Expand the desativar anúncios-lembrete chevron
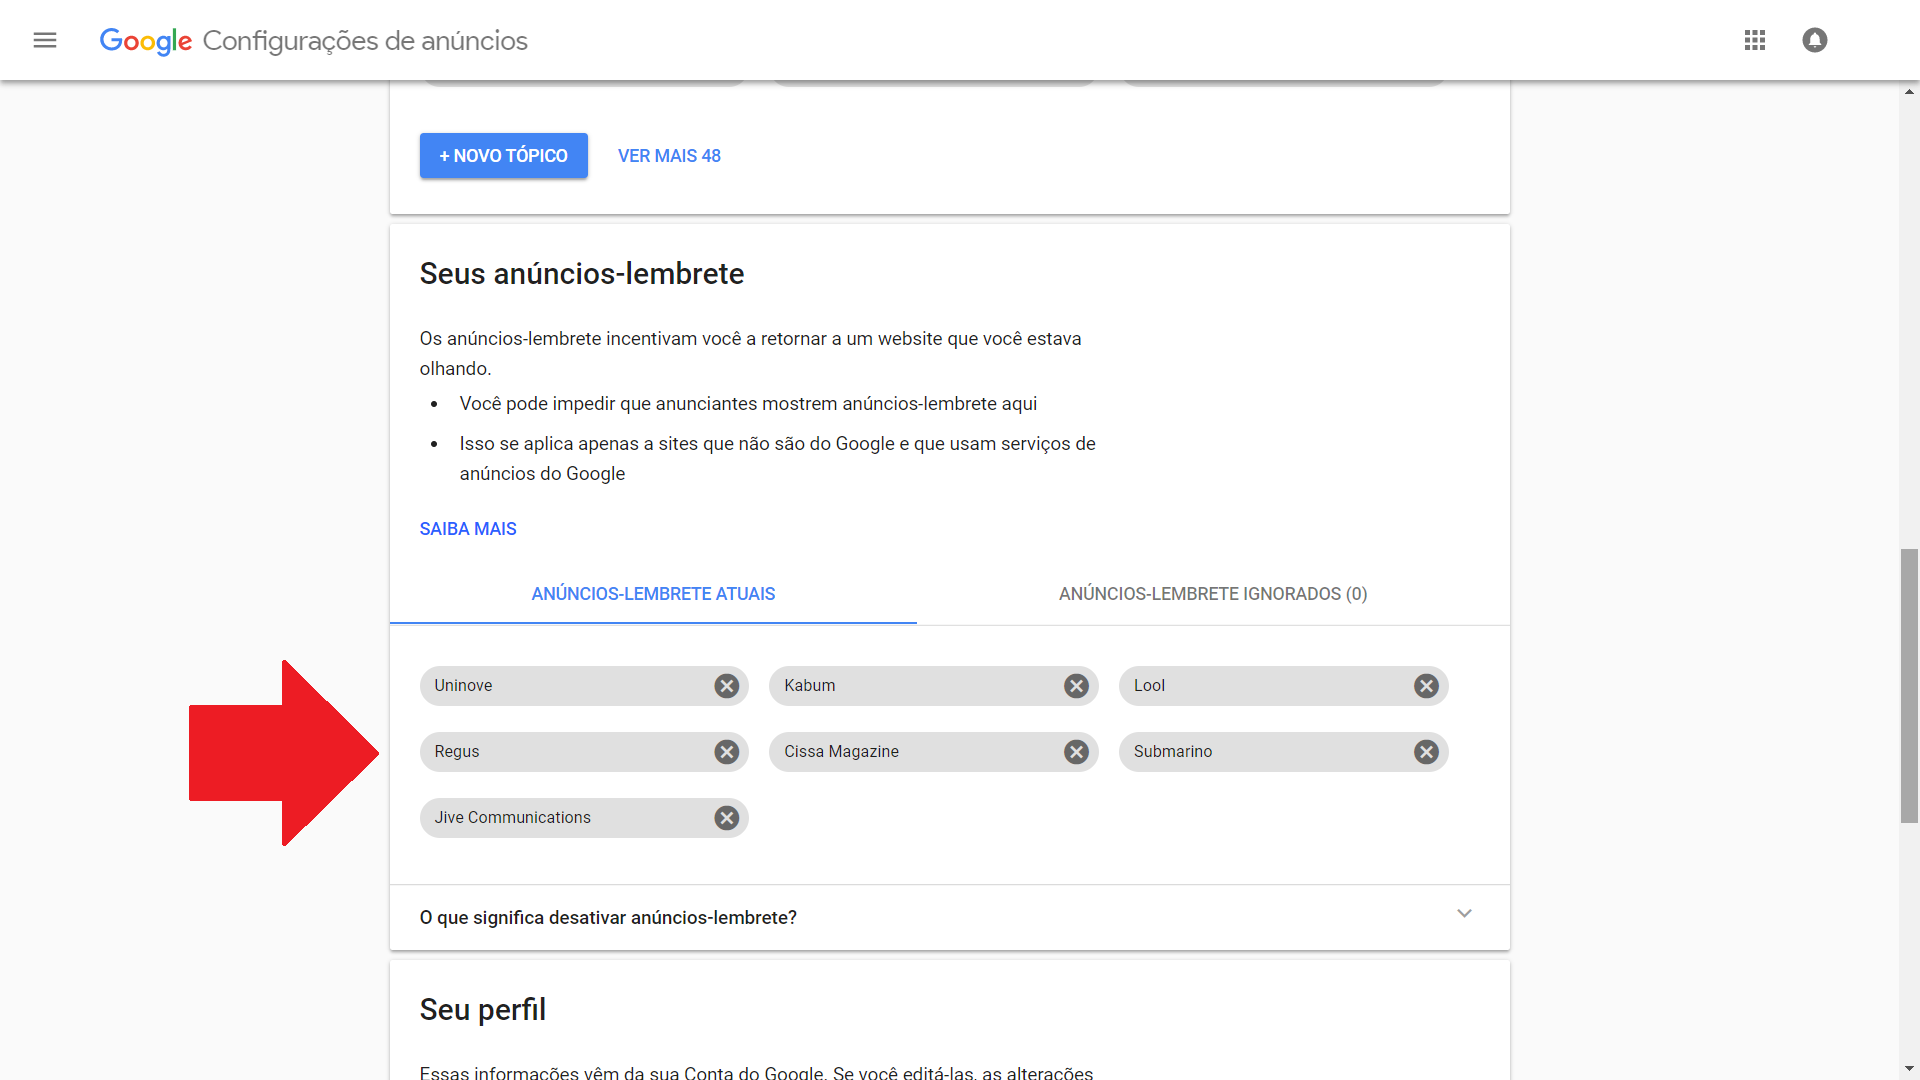The height and width of the screenshot is (1080, 1920). coord(1464,914)
